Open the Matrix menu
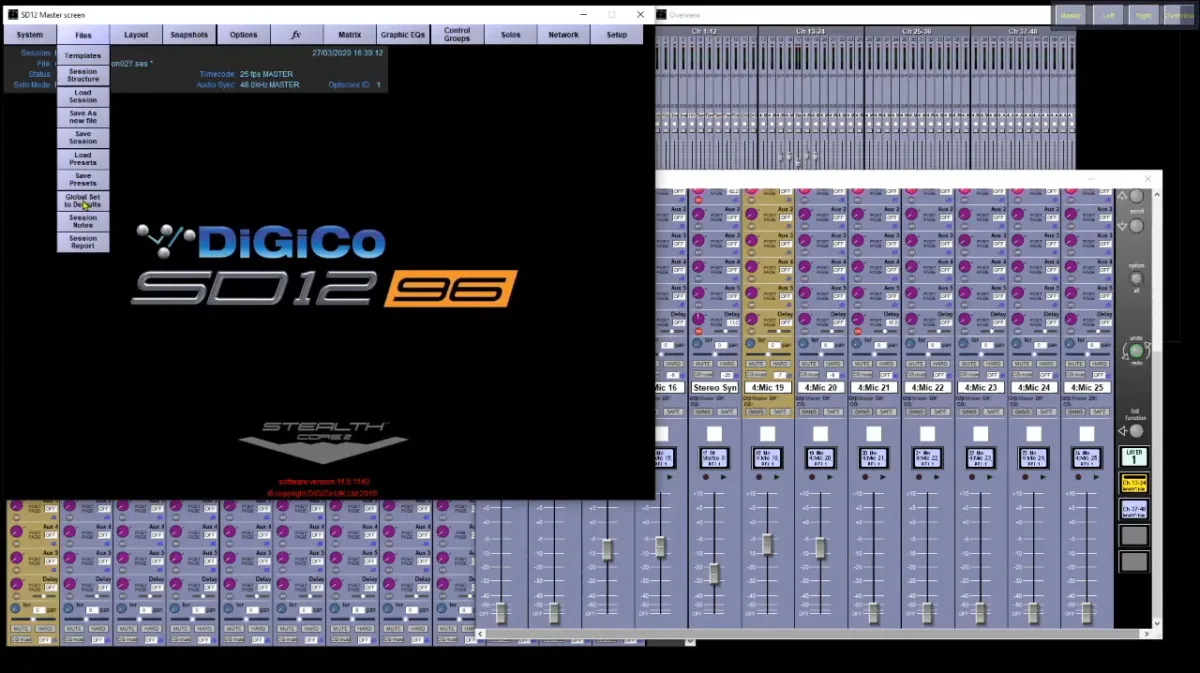The height and width of the screenshot is (673, 1200). (x=350, y=35)
